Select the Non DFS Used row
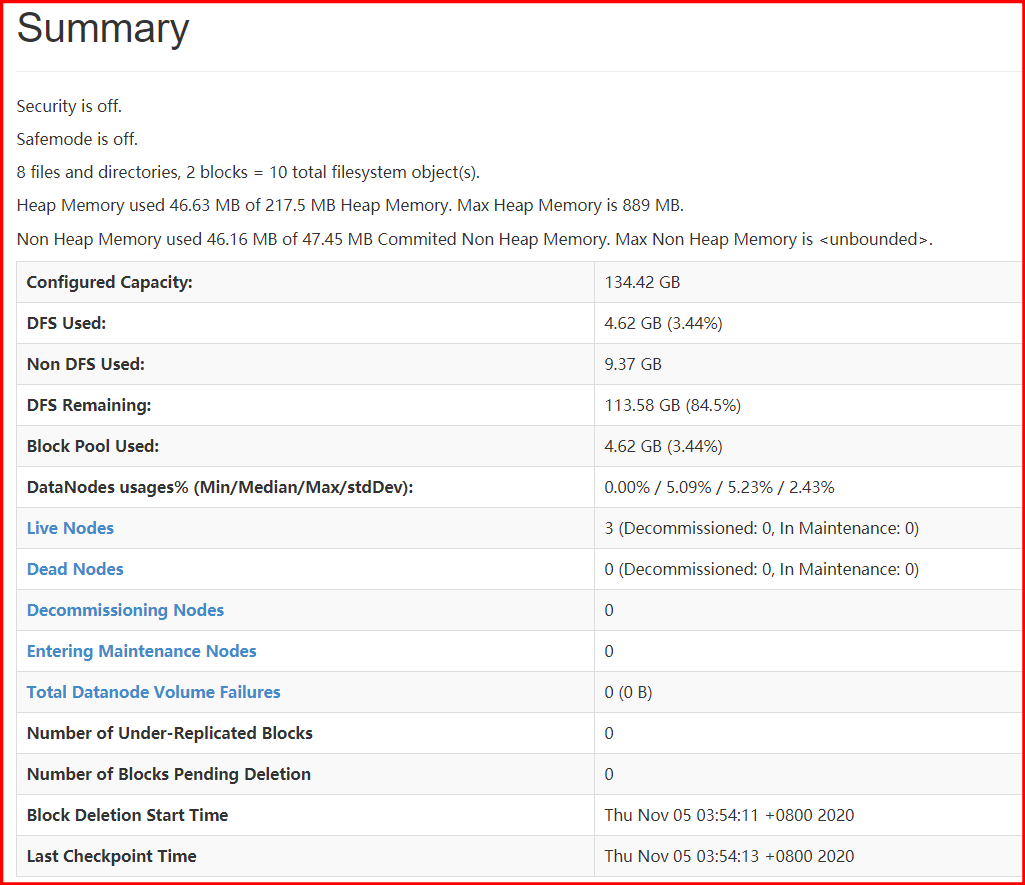Screen dimensions: 1025x885 (x=300, y=364)
